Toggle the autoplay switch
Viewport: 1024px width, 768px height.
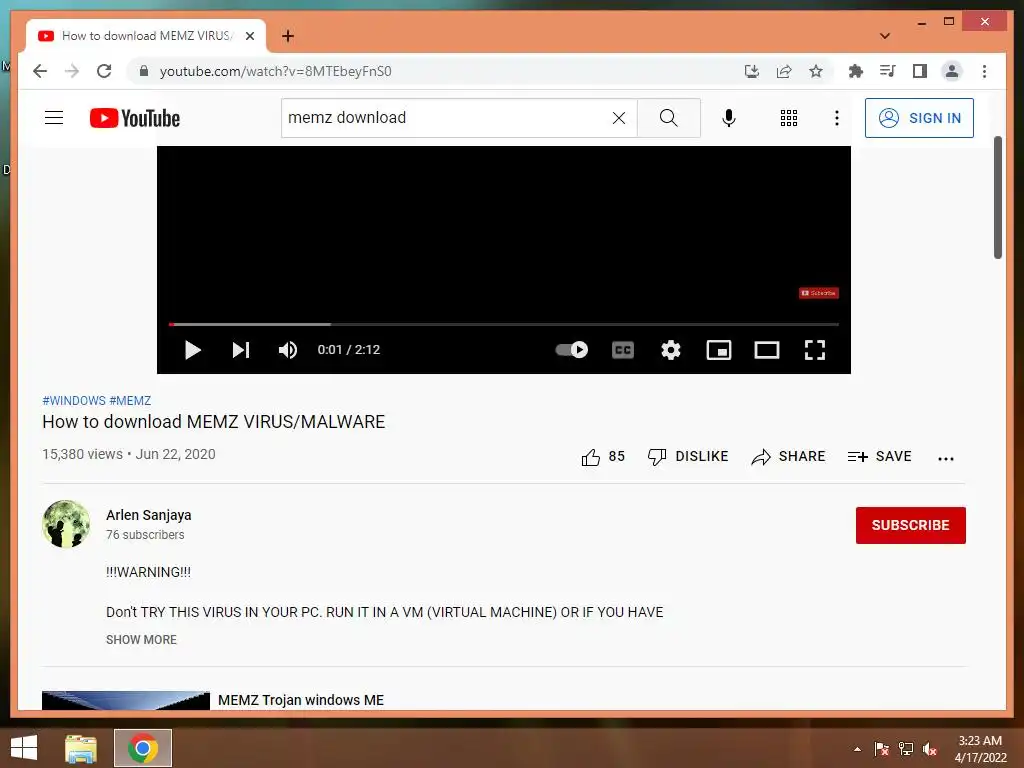click(x=571, y=350)
